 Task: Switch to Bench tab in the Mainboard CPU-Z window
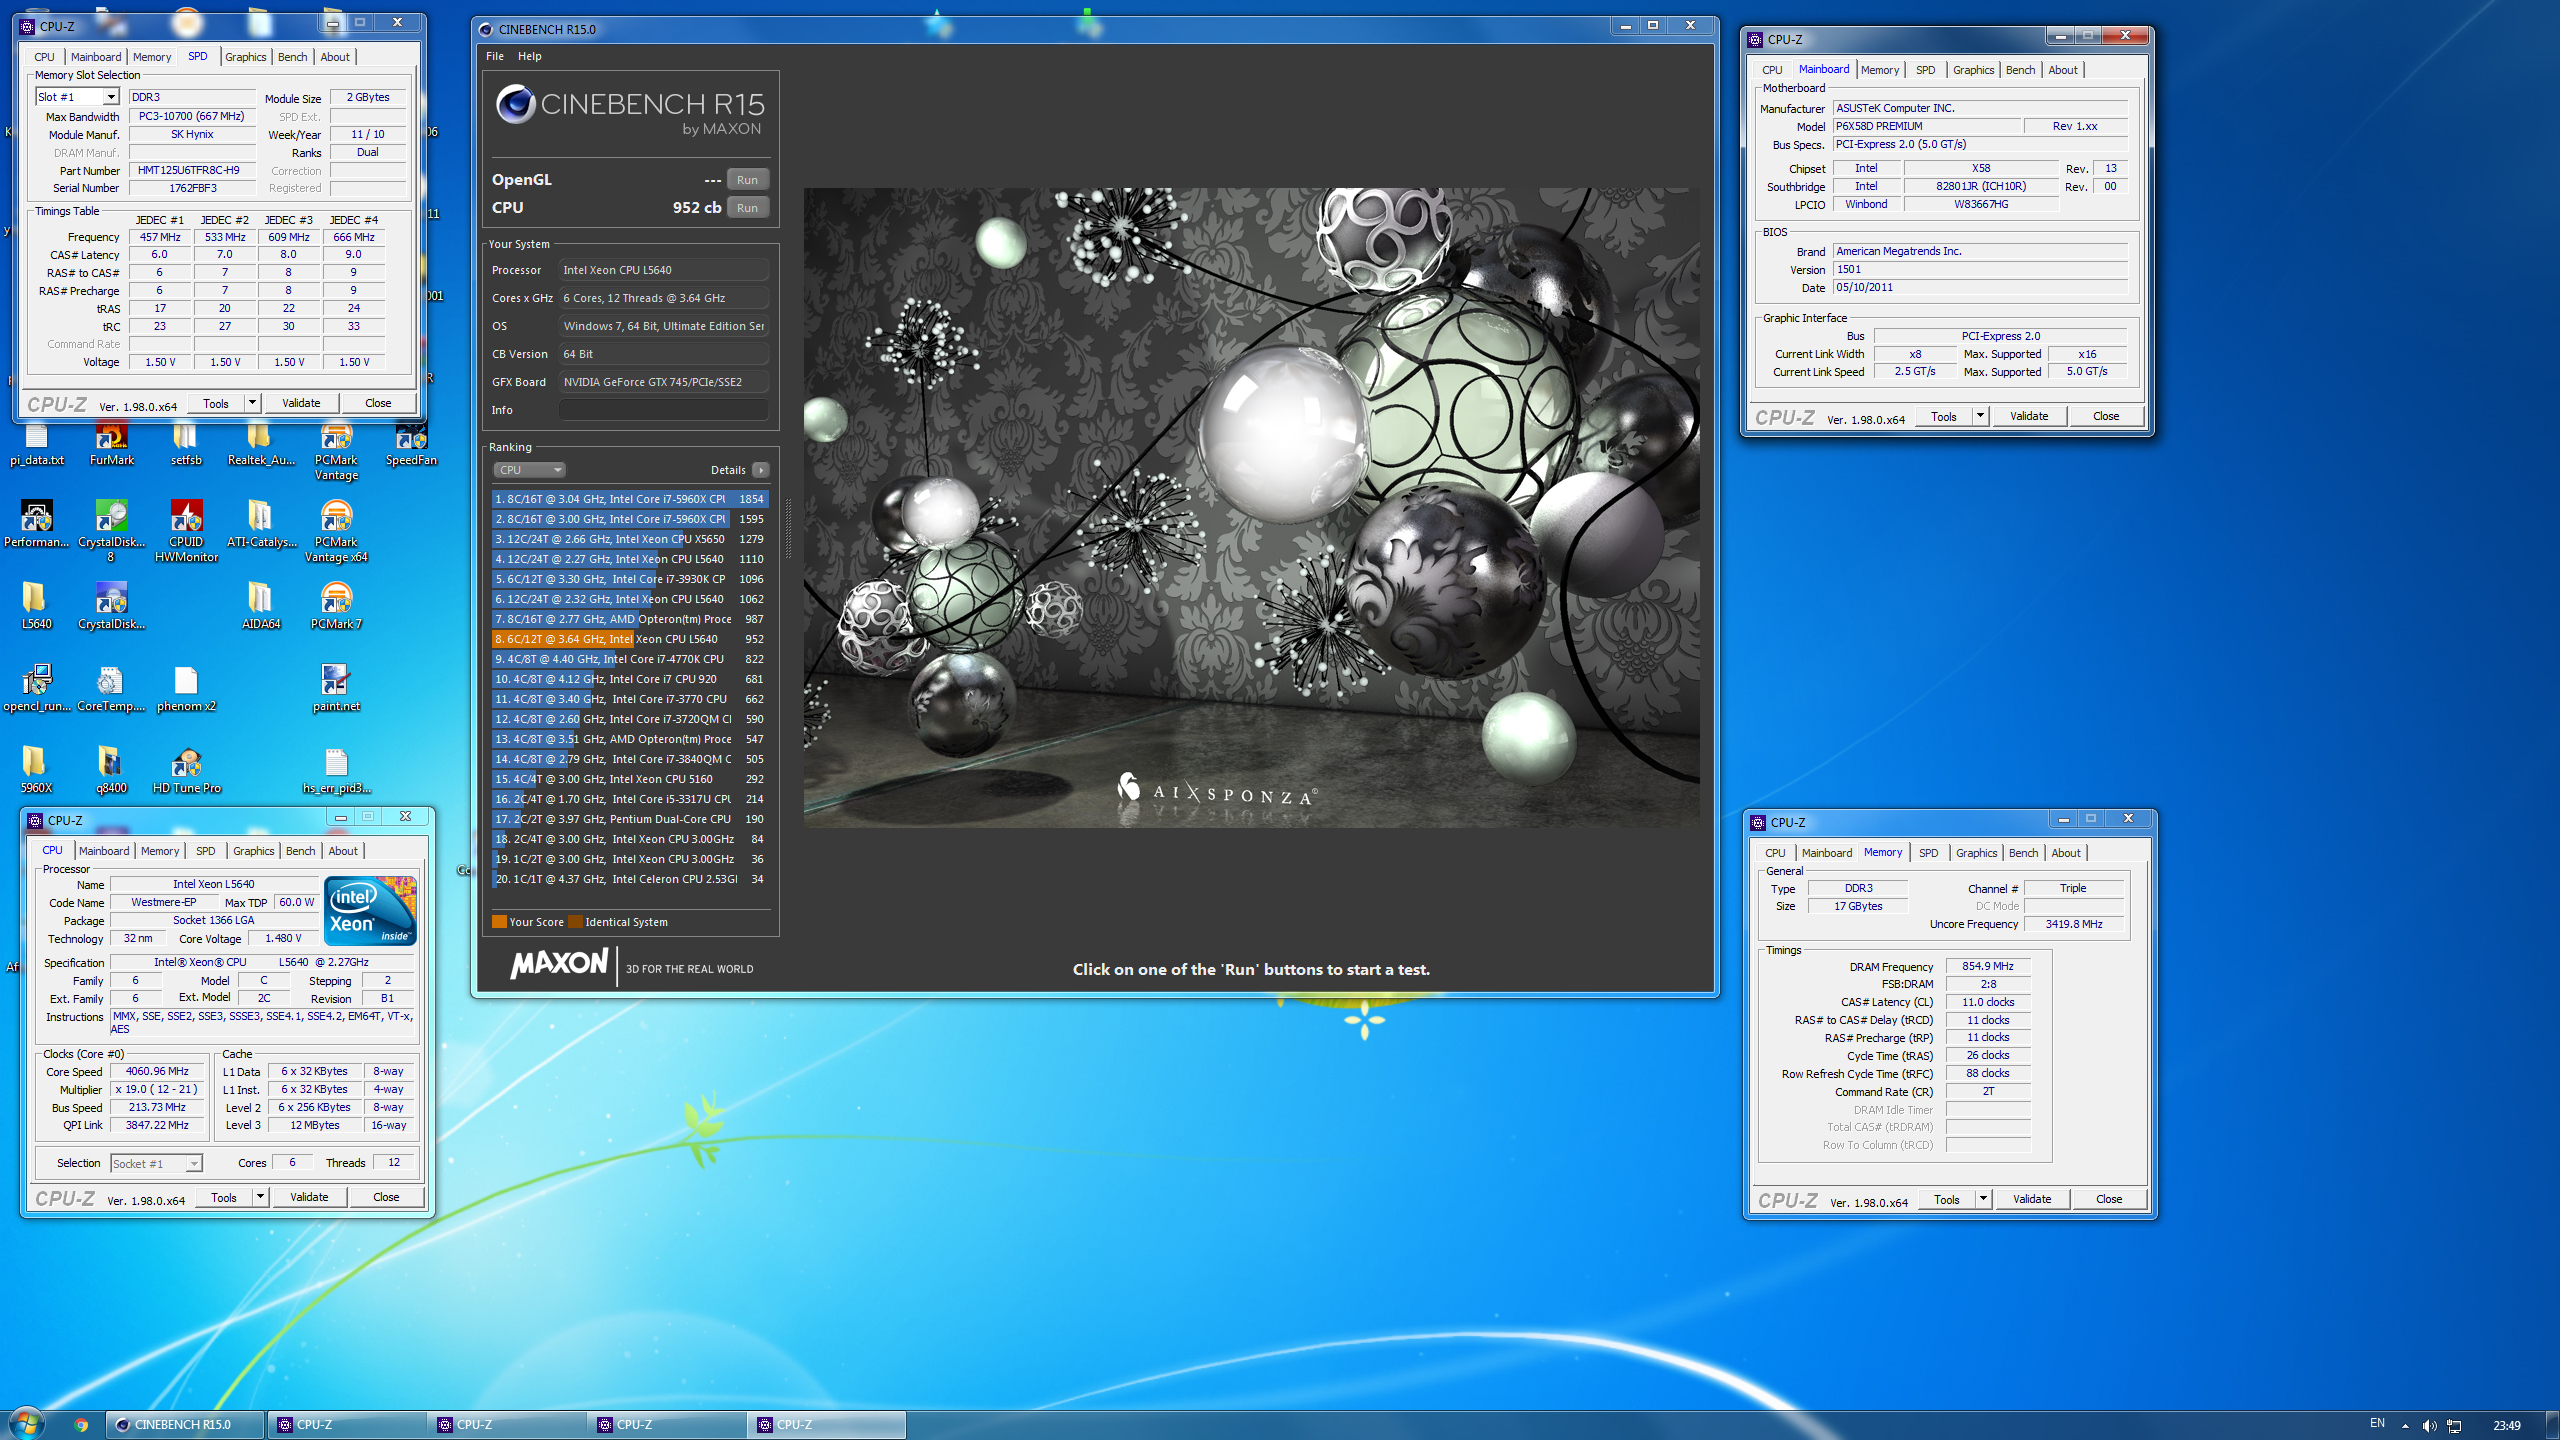pos(2020,70)
